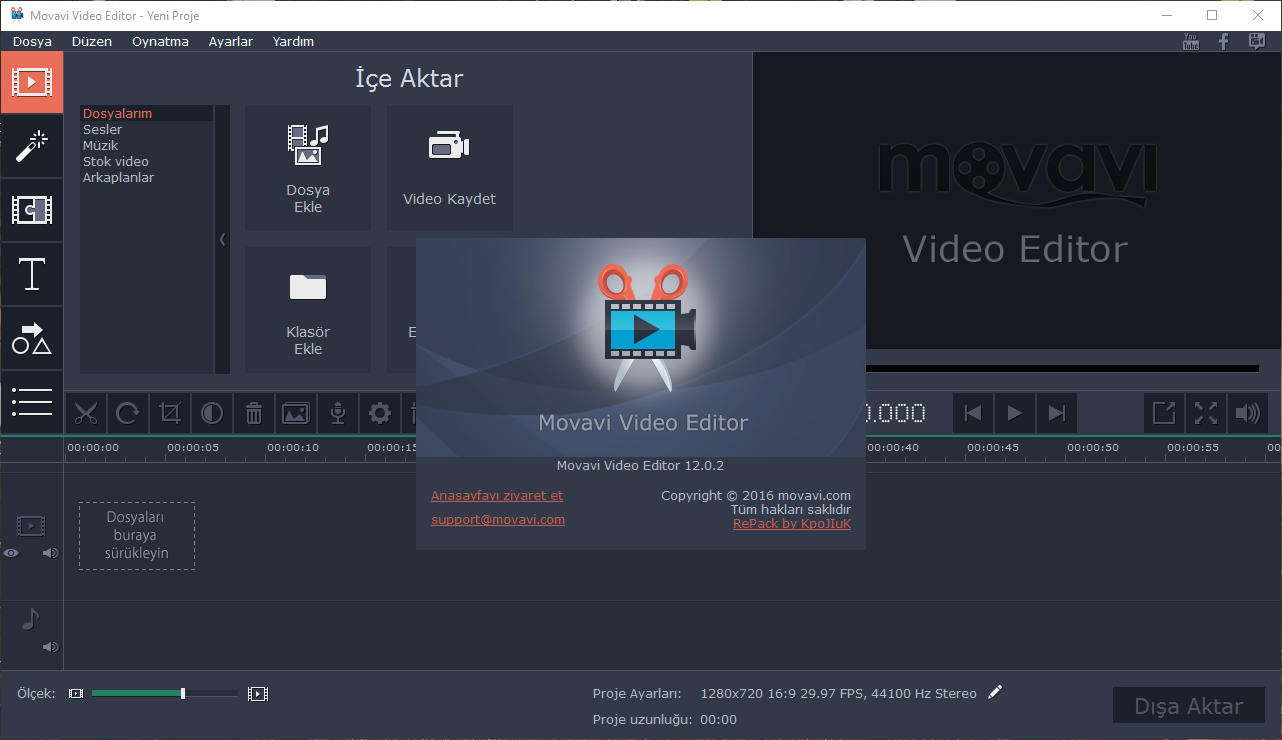Click the Dışa Aktar export button
This screenshot has width=1282, height=740.
tap(1189, 706)
